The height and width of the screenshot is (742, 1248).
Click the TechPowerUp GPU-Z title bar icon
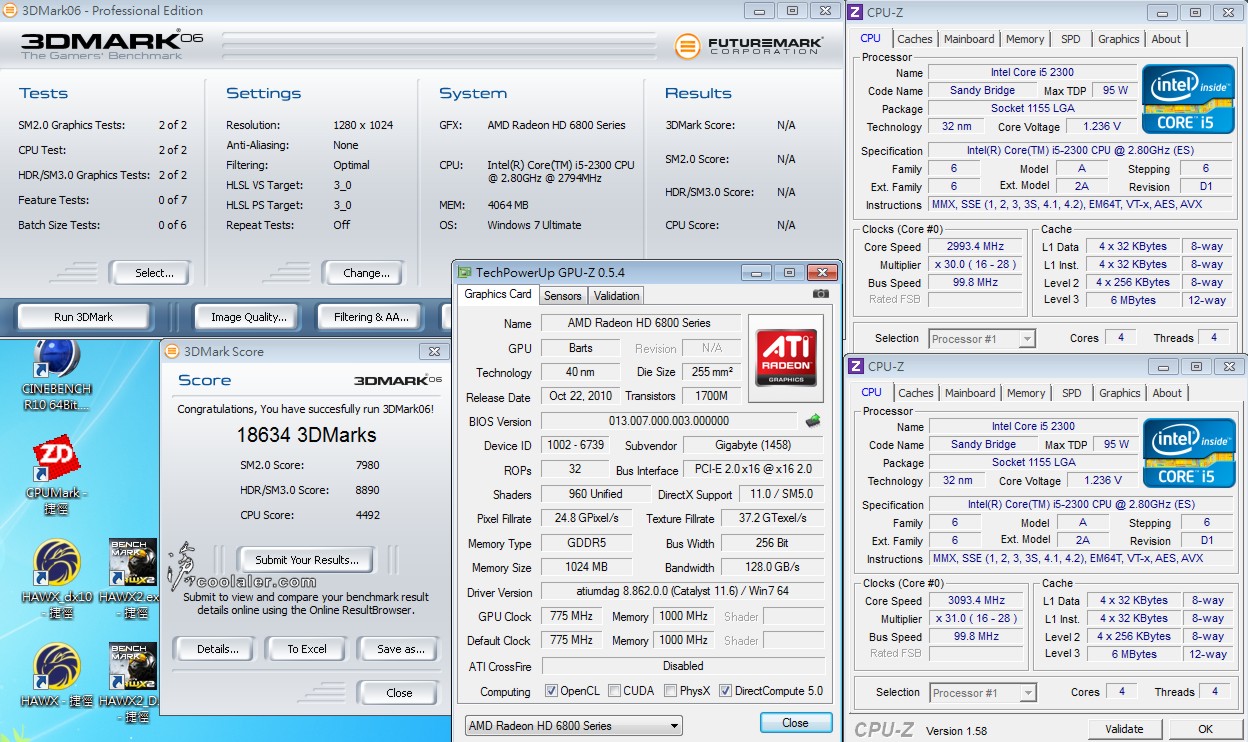coord(465,272)
